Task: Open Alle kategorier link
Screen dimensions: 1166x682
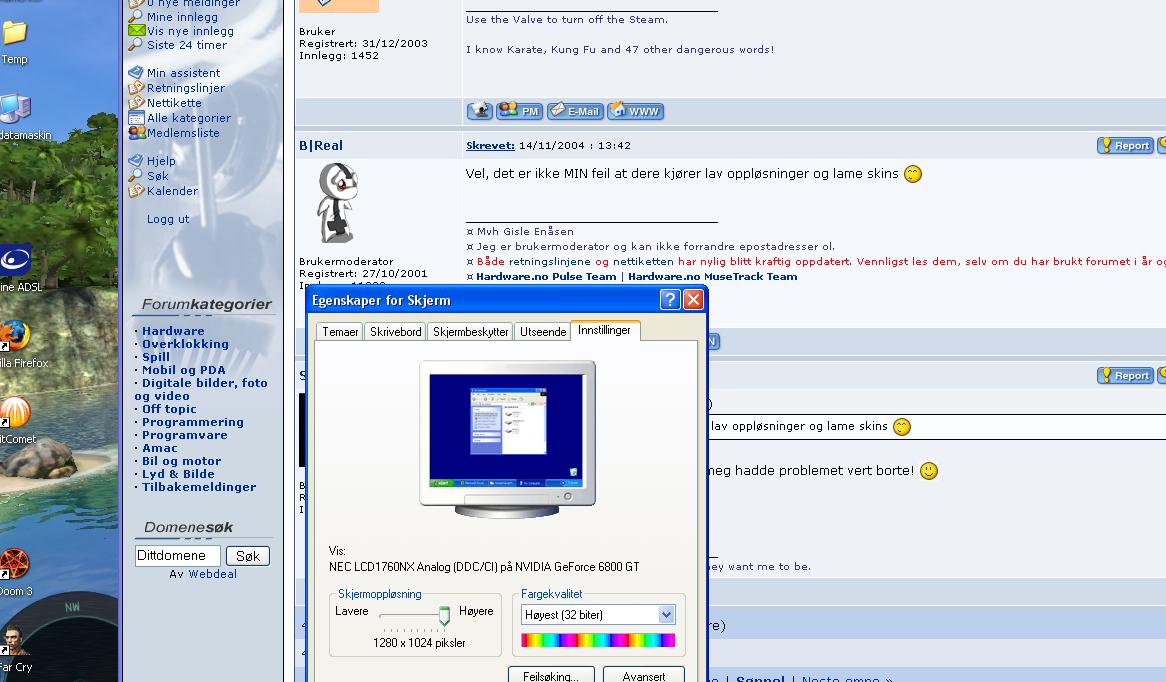Action: click(189, 118)
